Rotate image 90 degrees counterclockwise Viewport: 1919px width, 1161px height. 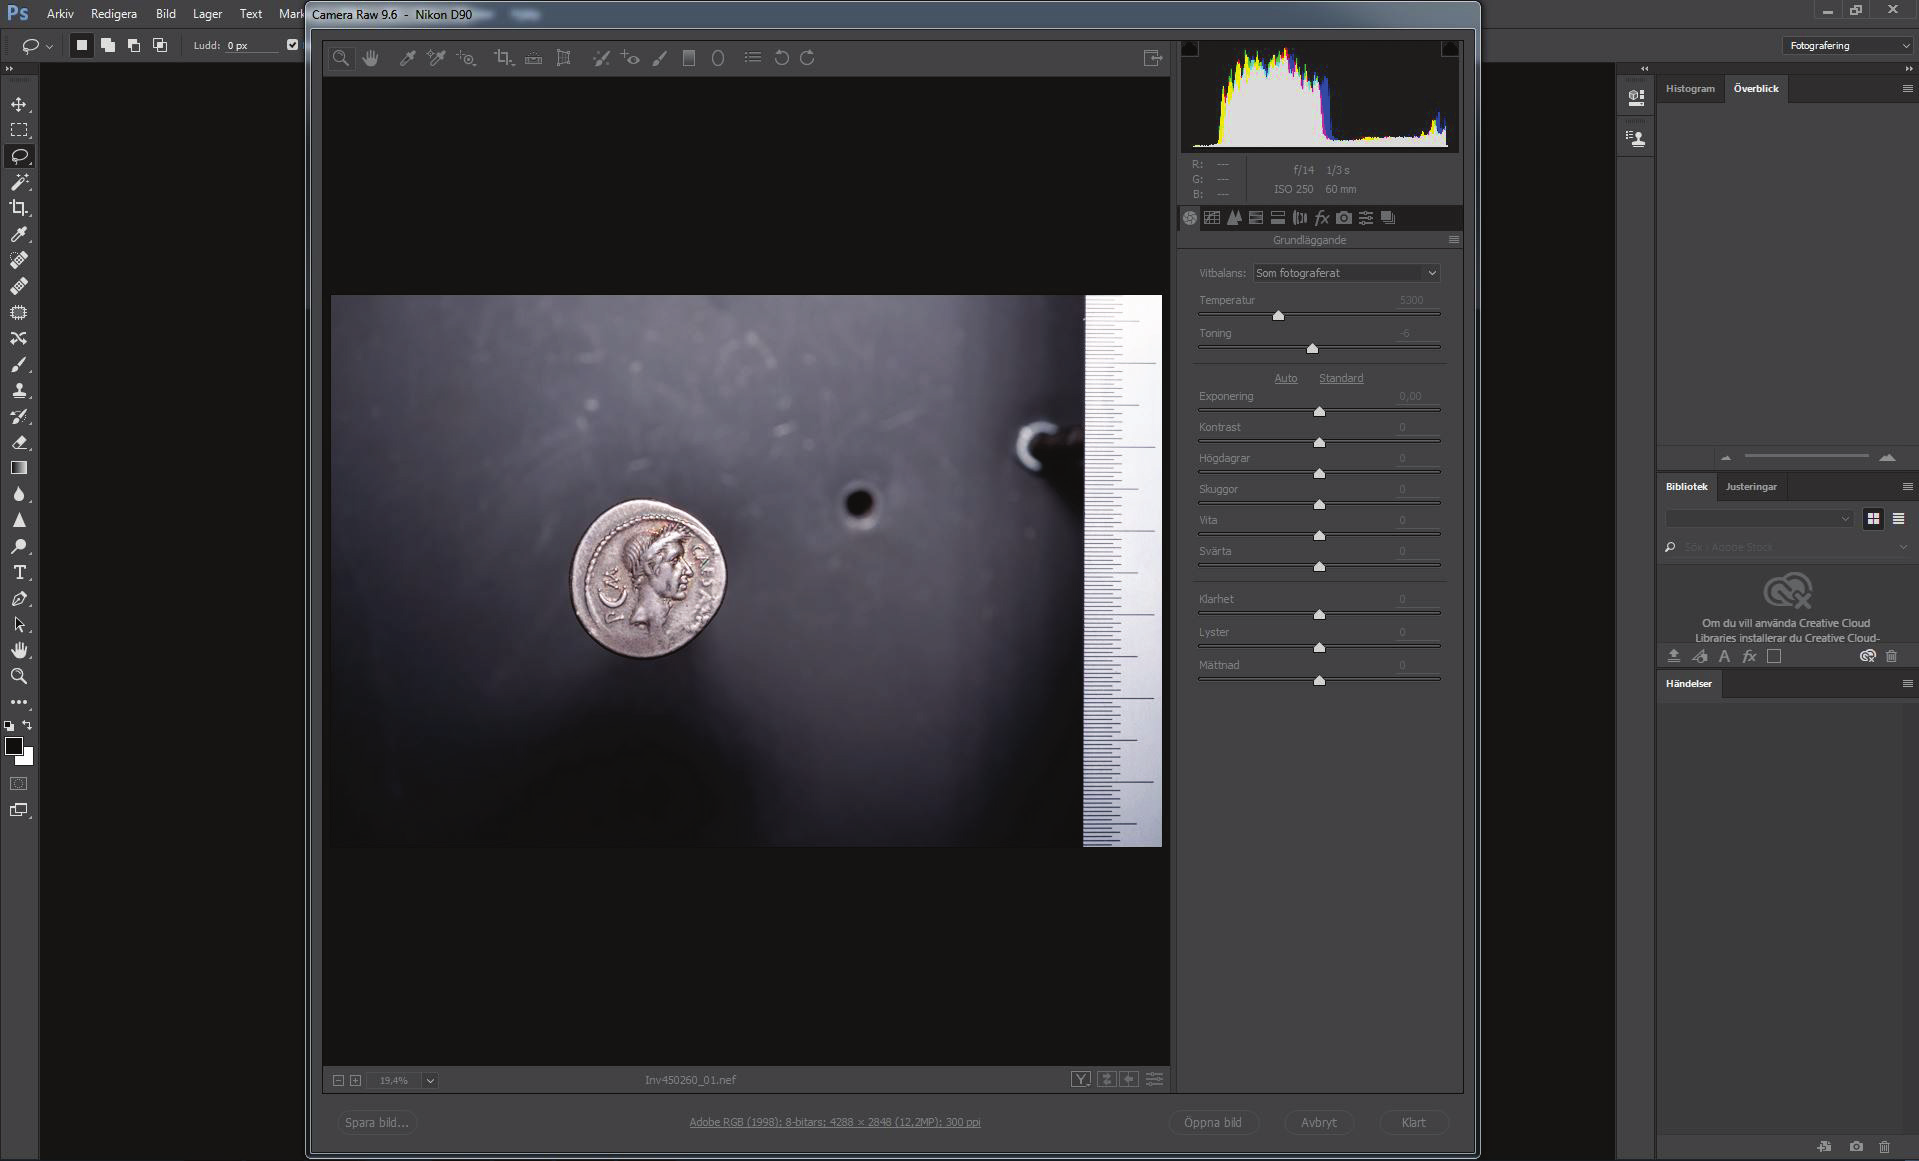coord(782,58)
